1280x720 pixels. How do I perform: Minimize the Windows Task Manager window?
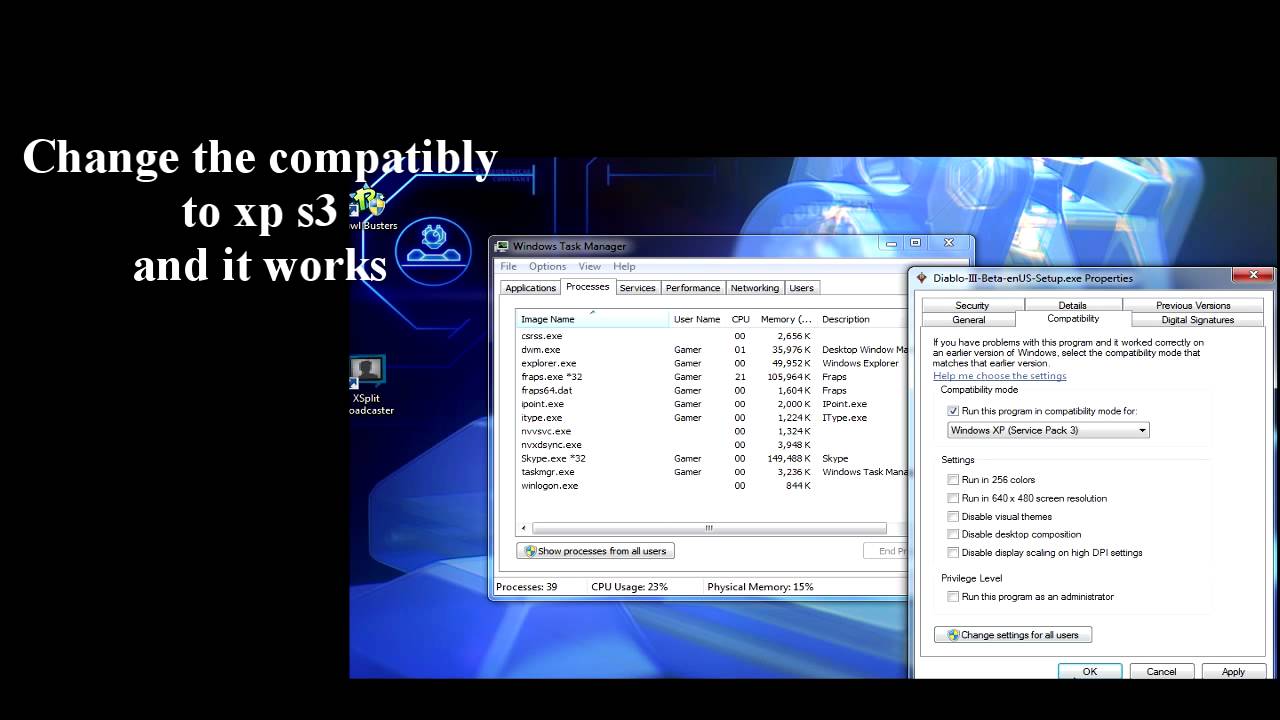(891, 243)
